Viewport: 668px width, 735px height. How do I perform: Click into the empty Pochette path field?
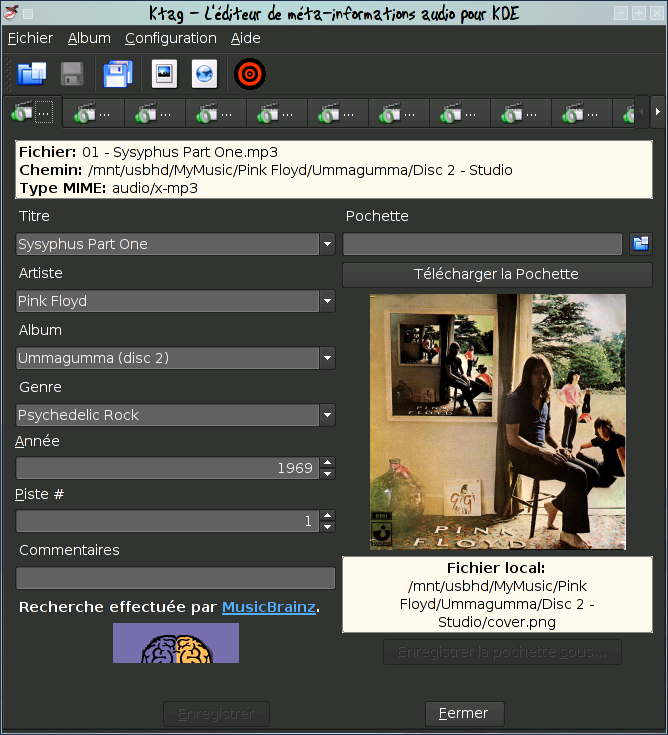click(482, 244)
